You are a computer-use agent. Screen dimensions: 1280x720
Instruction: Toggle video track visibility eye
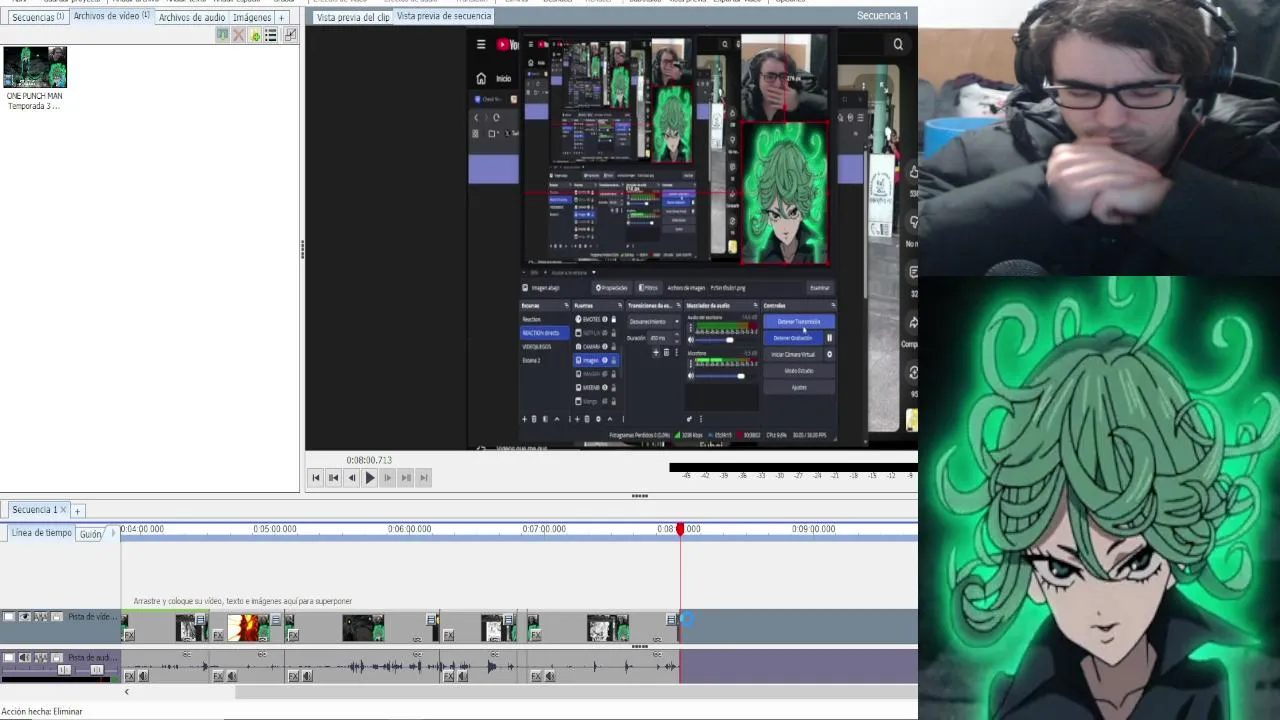tap(25, 617)
